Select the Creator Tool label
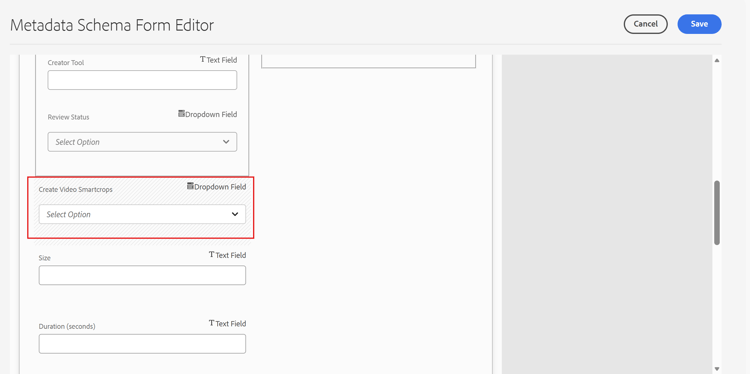 pyautogui.click(x=66, y=63)
